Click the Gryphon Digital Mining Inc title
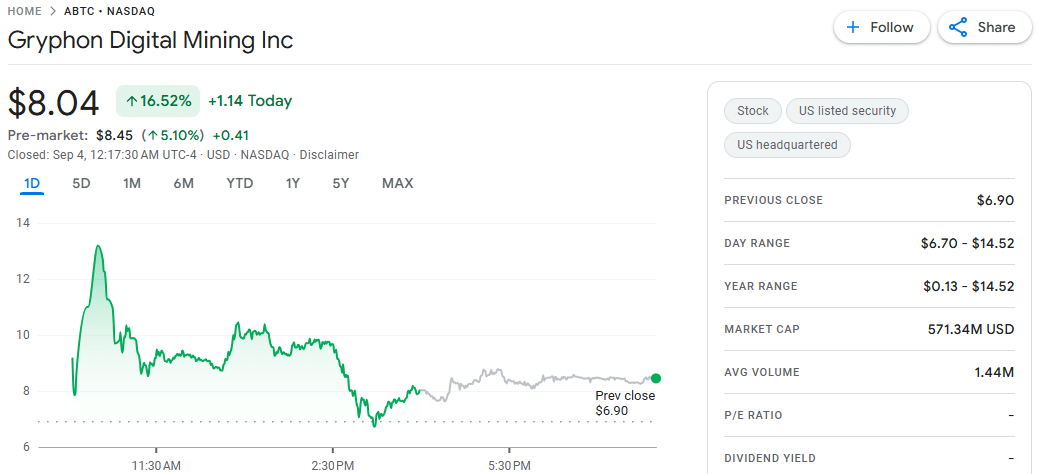This screenshot has height=474, width=1040. coord(151,40)
